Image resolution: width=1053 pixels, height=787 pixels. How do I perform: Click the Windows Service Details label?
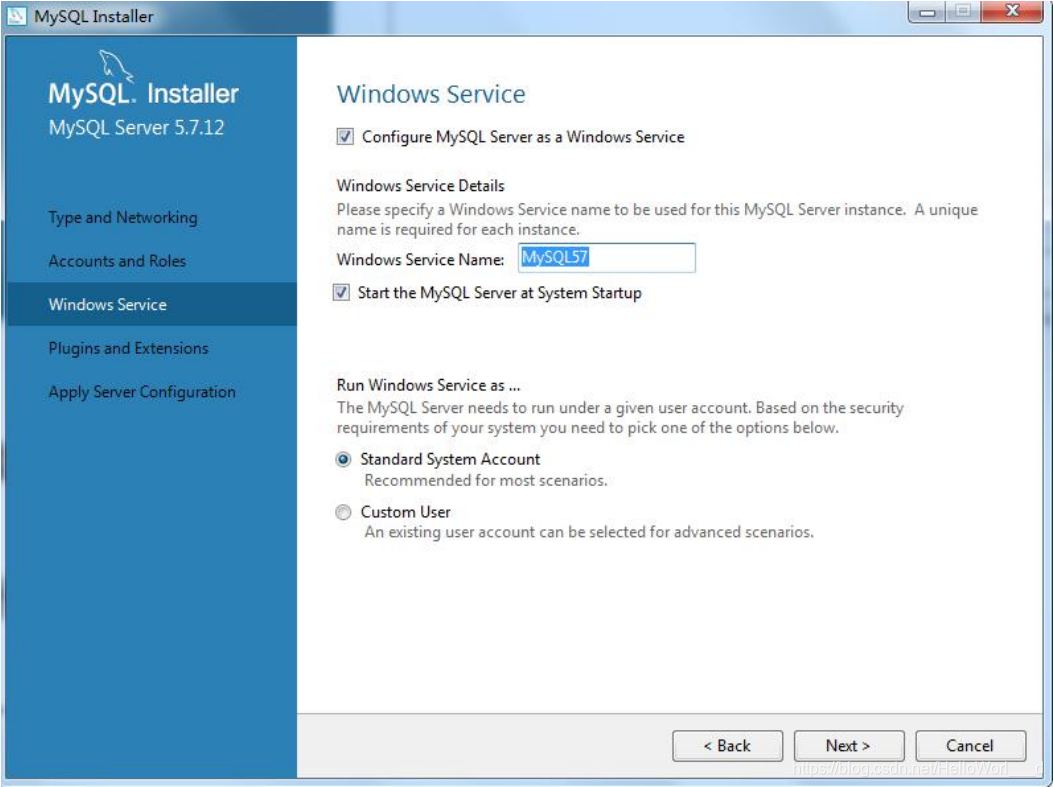[x=420, y=186]
